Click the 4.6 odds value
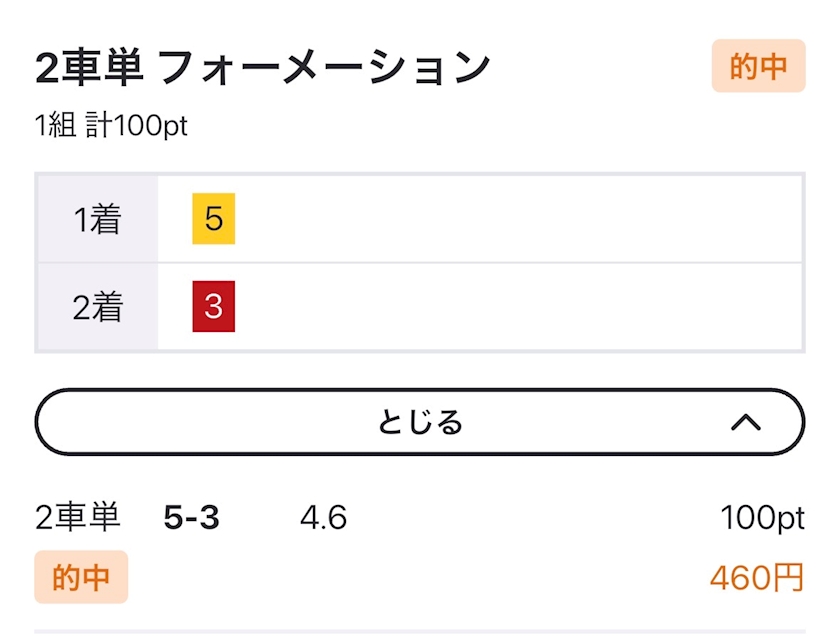840x636 pixels. point(324,518)
